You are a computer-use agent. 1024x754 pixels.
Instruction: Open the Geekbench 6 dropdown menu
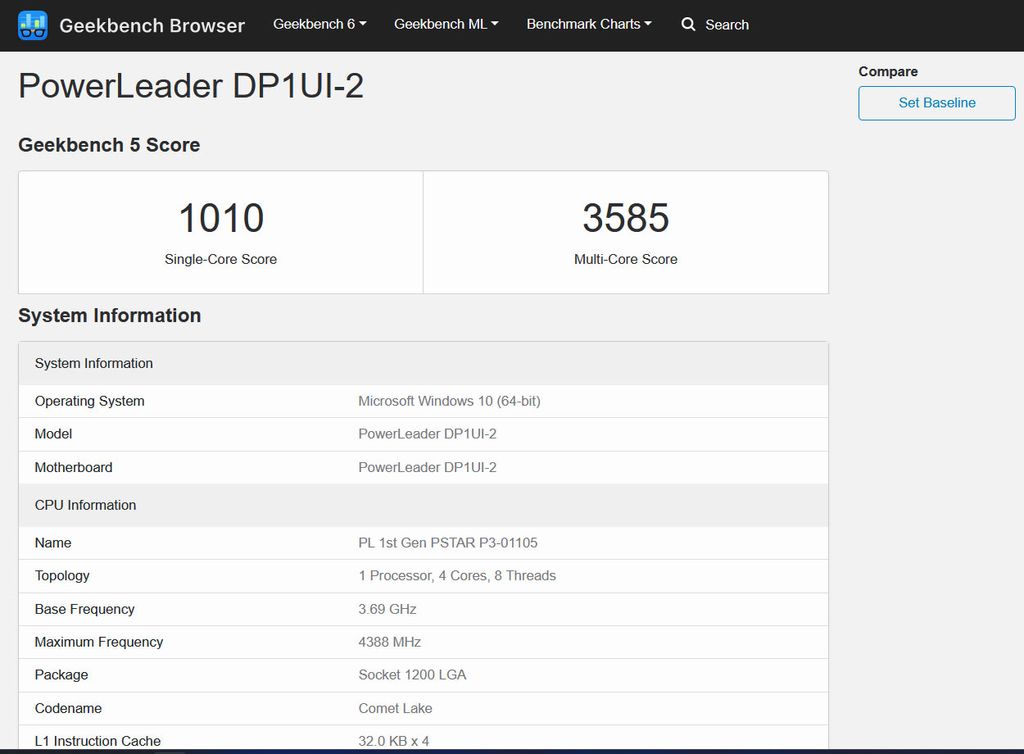[x=319, y=24]
